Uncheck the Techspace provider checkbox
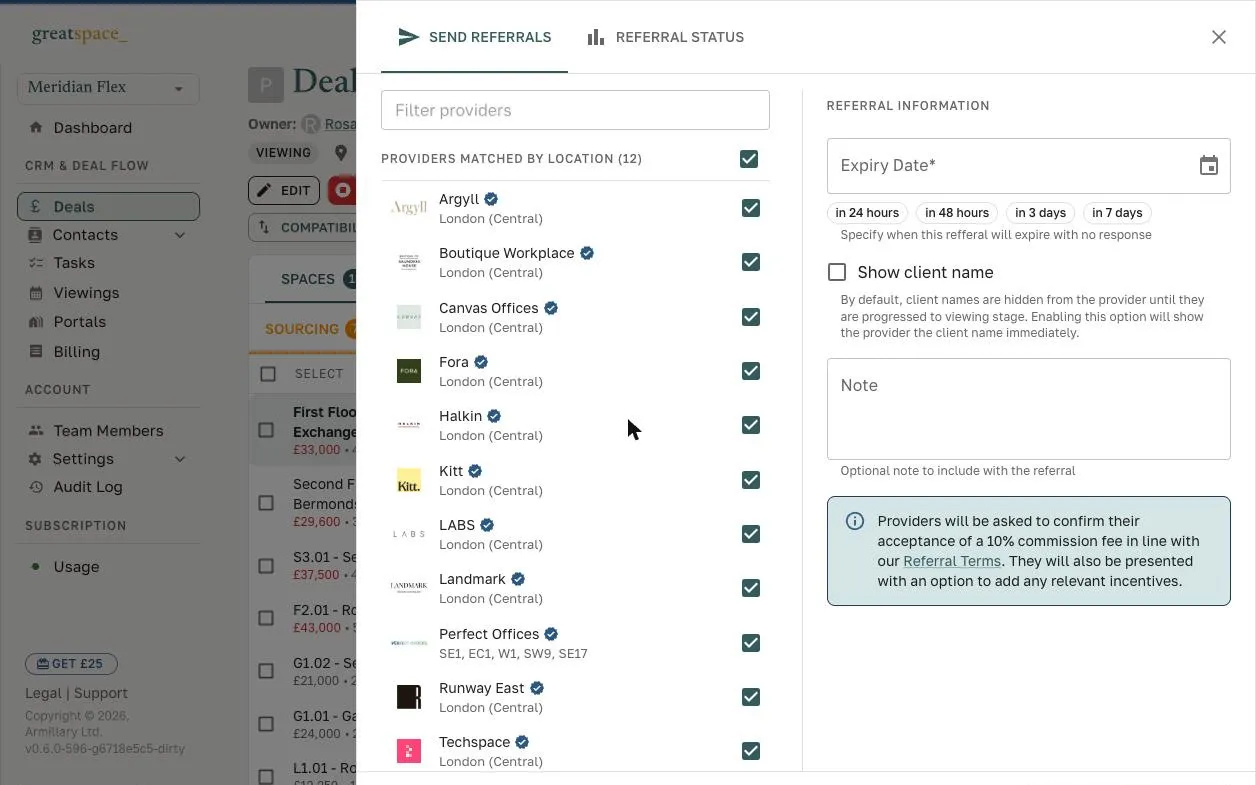Viewport: 1256px width, 785px height. tap(751, 751)
